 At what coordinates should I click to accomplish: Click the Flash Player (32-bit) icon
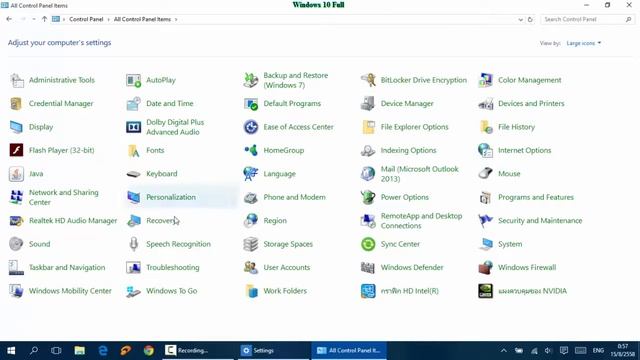17,150
